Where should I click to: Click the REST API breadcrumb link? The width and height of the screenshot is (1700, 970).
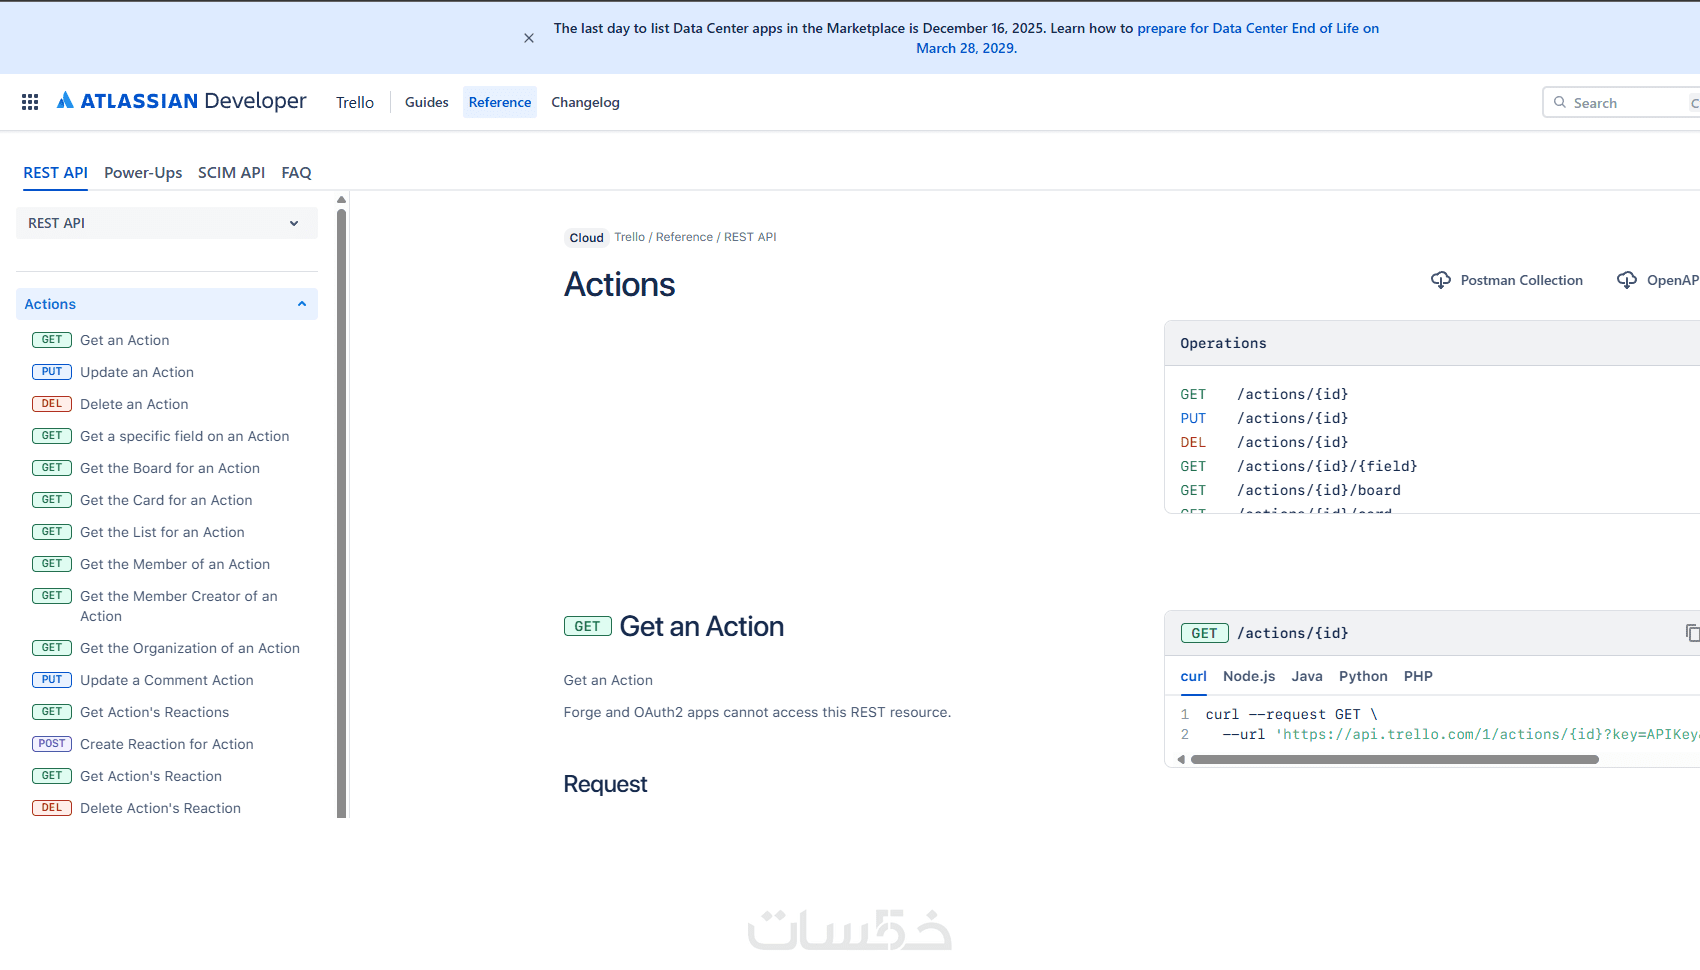750,237
